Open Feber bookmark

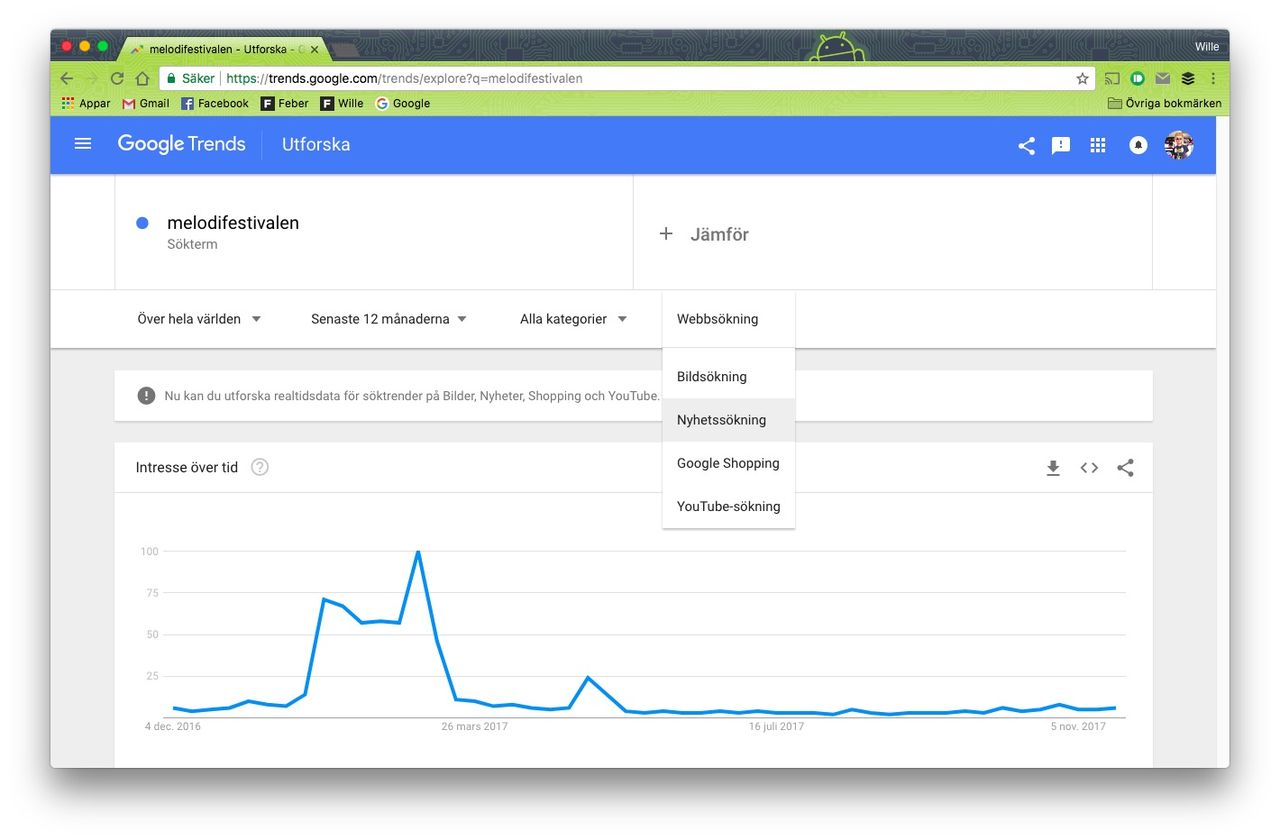[x=284, y=103]
